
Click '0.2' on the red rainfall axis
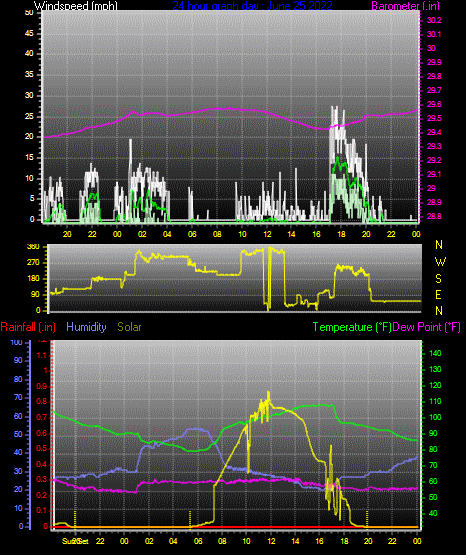click(42, 495)
